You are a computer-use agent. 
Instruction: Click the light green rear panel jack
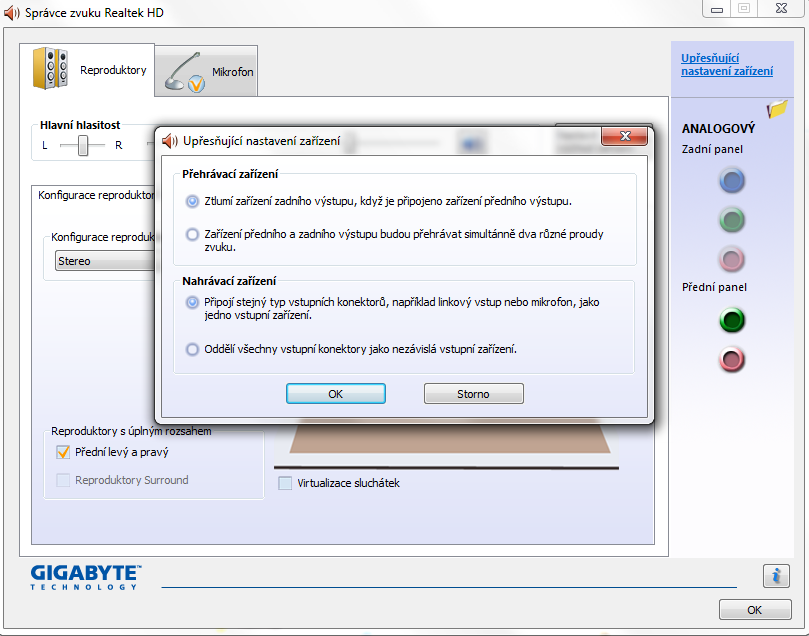pyautogui.click(x=732, y=220)
